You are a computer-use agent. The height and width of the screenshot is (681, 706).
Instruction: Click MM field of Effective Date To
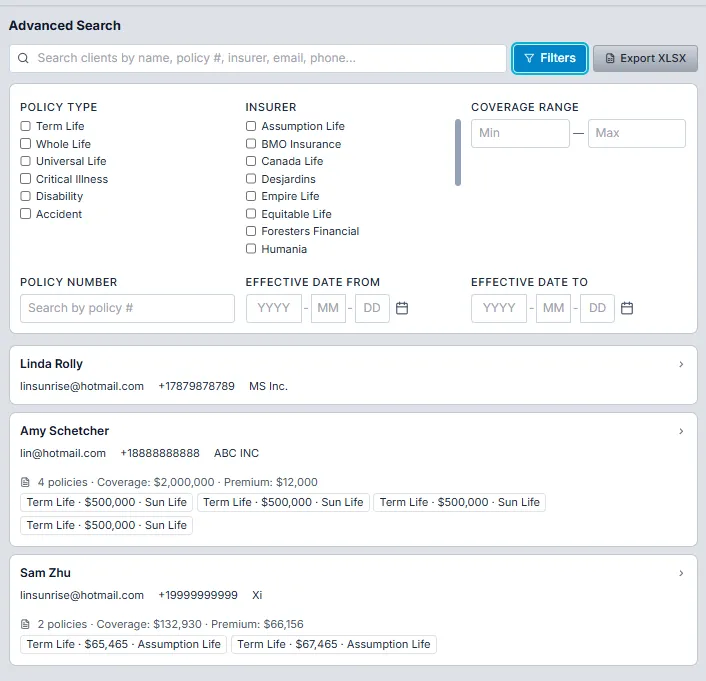(553, 309)
